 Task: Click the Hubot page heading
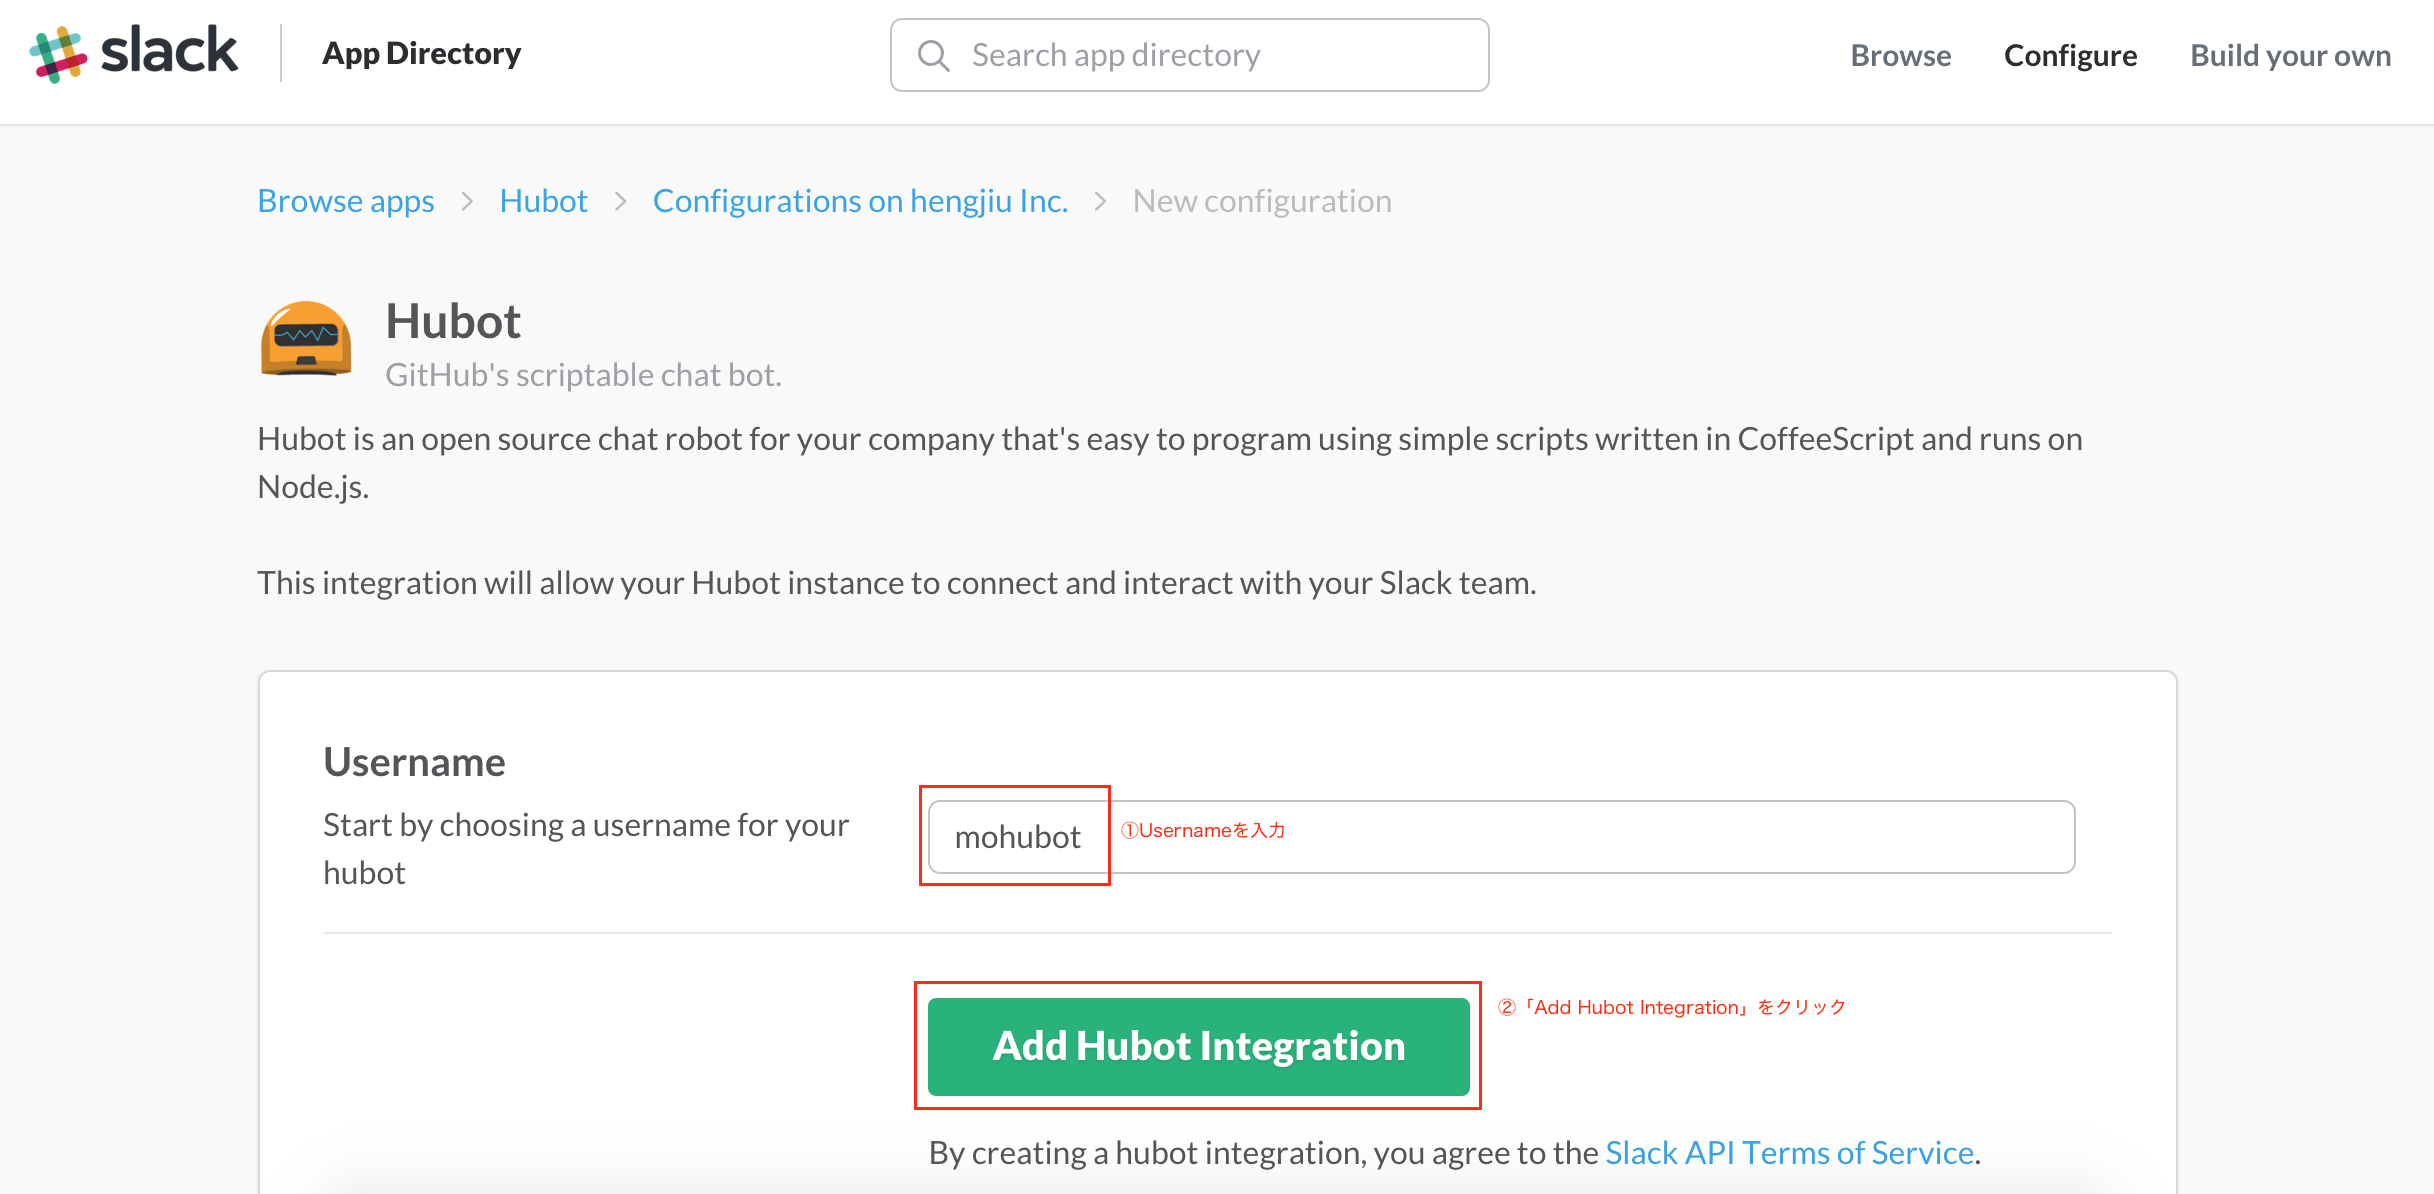pyautogui.click(x=453, y=320)
